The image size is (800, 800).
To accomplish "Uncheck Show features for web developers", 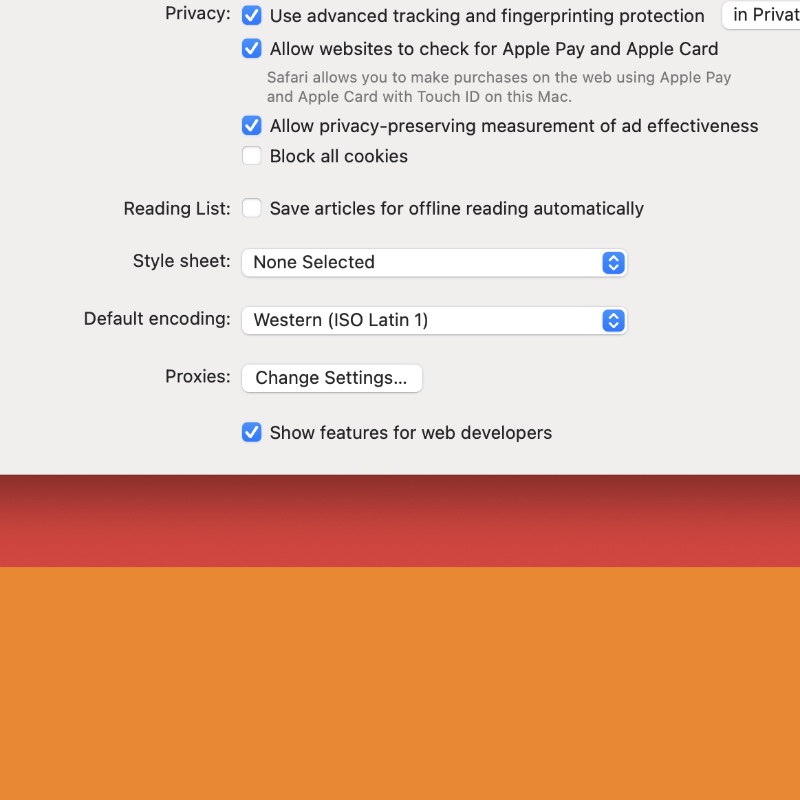I will coord(252,432).
